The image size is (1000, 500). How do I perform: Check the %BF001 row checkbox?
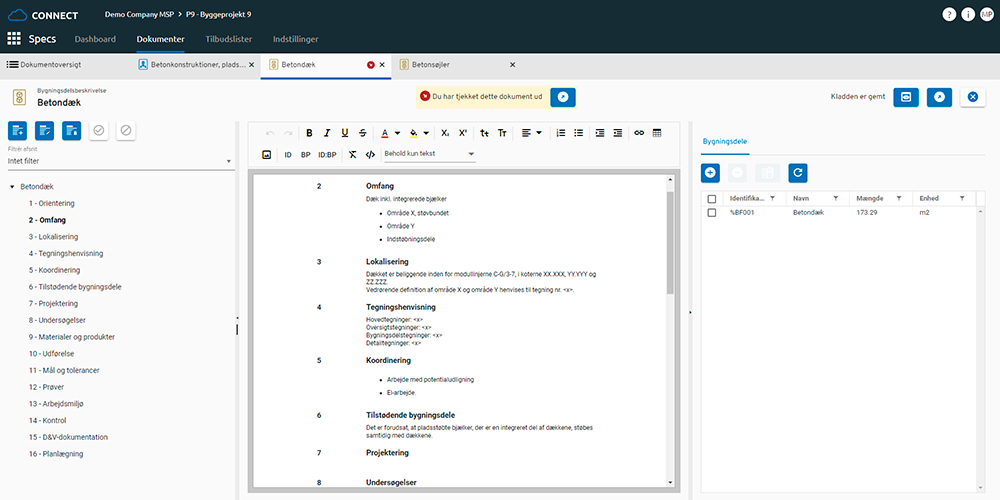click(x=712, y=213)
